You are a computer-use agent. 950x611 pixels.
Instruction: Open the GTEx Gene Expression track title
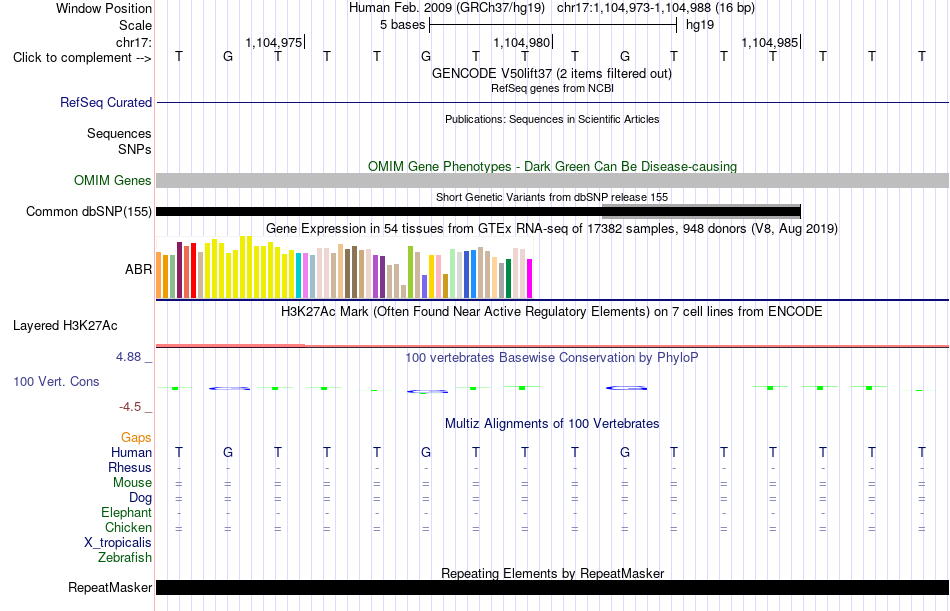(552, 229)
